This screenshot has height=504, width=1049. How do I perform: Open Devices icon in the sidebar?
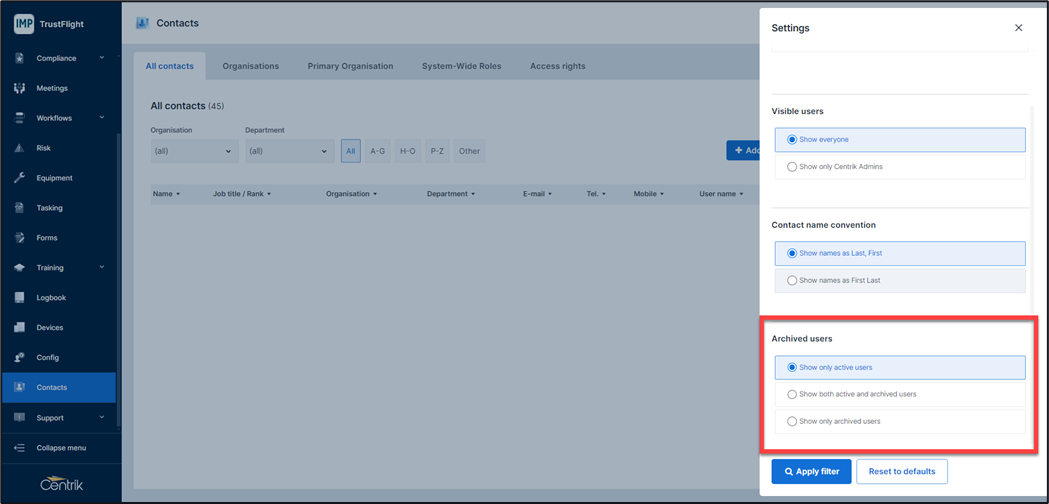[19, 328]
